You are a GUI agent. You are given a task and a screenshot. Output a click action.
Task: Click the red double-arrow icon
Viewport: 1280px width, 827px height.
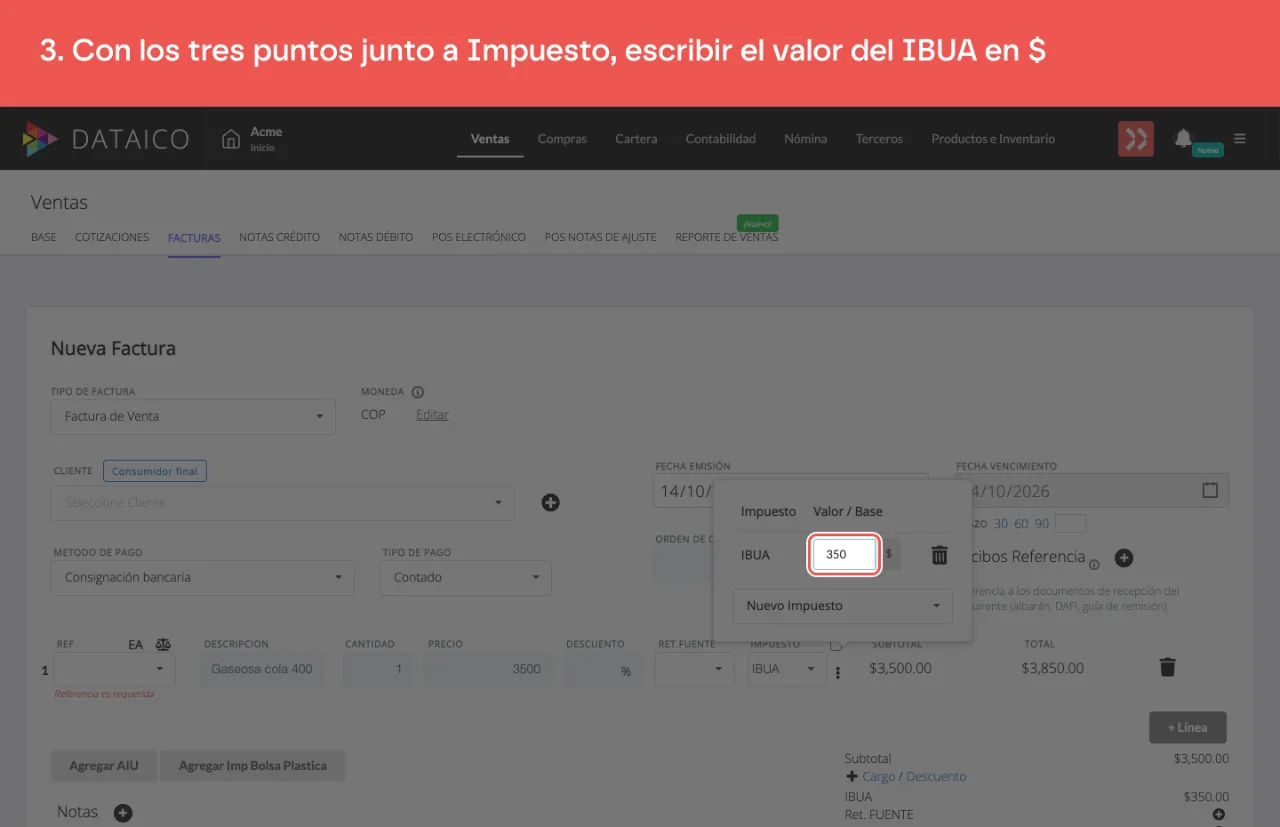1136,139
